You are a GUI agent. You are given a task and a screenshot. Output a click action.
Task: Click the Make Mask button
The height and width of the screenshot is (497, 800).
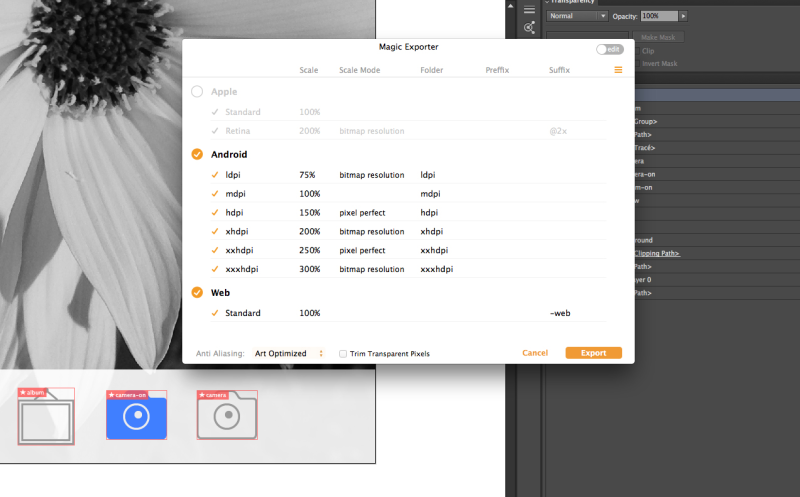[658, 37]
